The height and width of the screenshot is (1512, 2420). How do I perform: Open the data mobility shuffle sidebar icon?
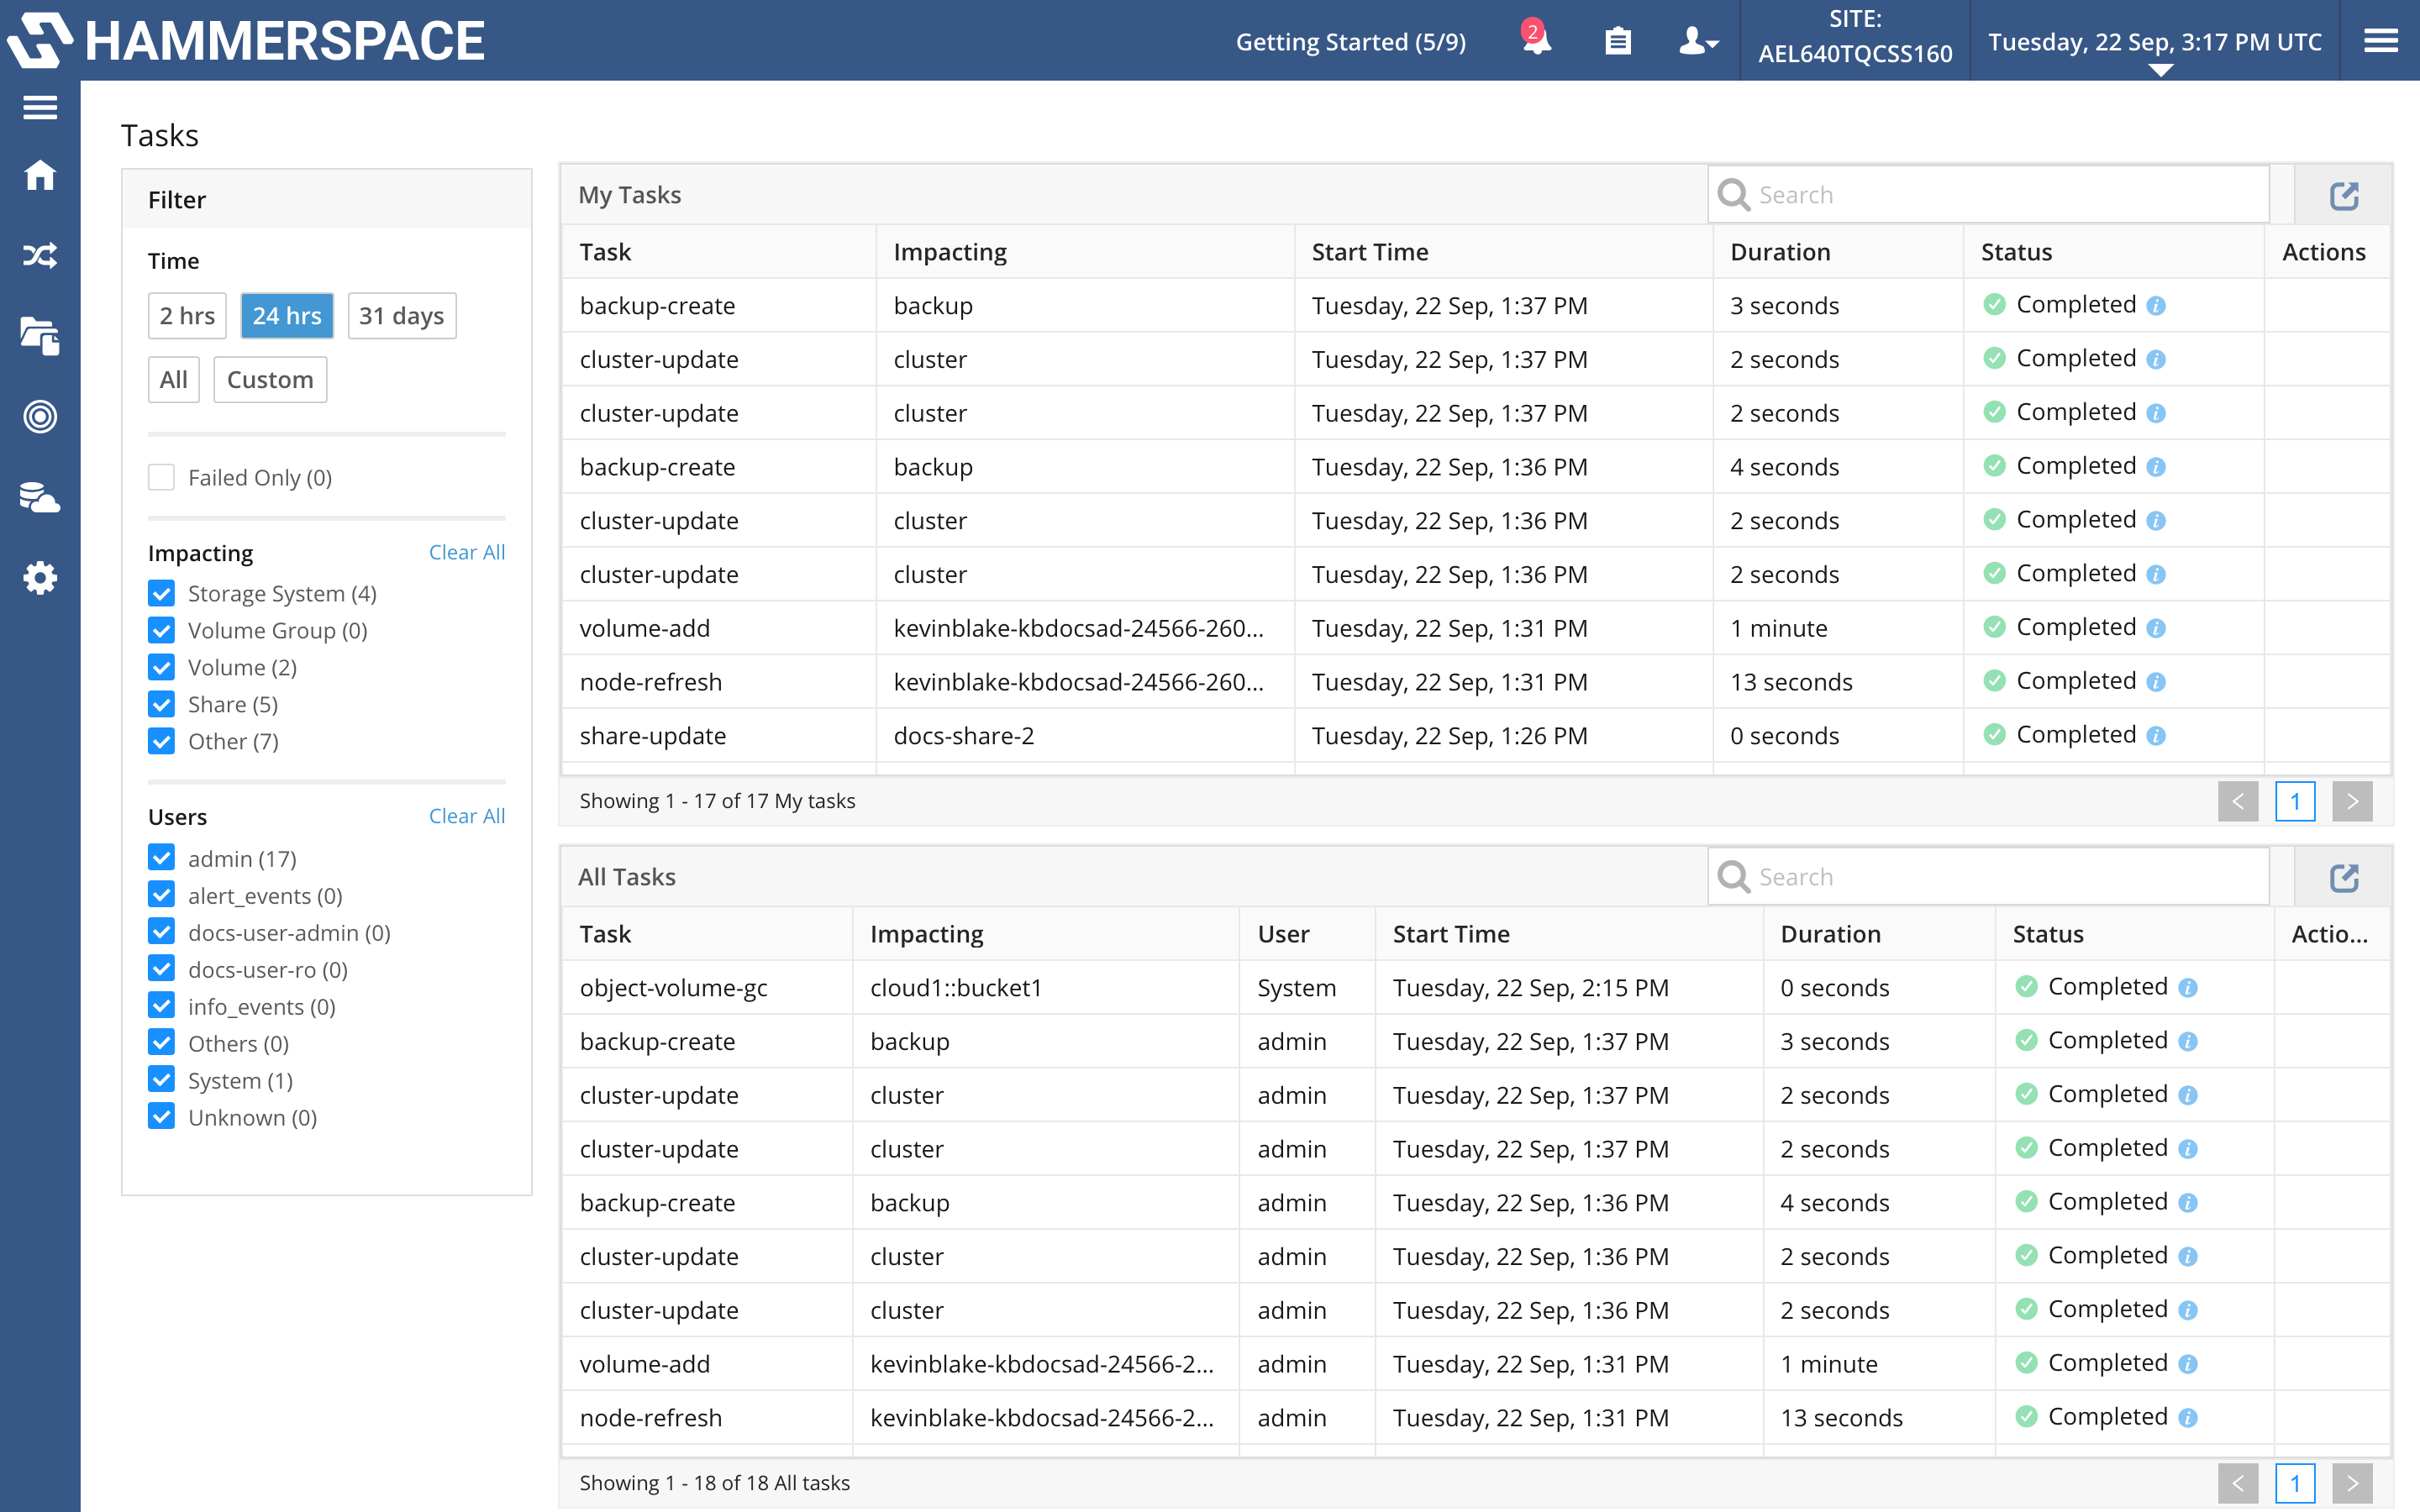pyautogui.click(x=40, y=256)
